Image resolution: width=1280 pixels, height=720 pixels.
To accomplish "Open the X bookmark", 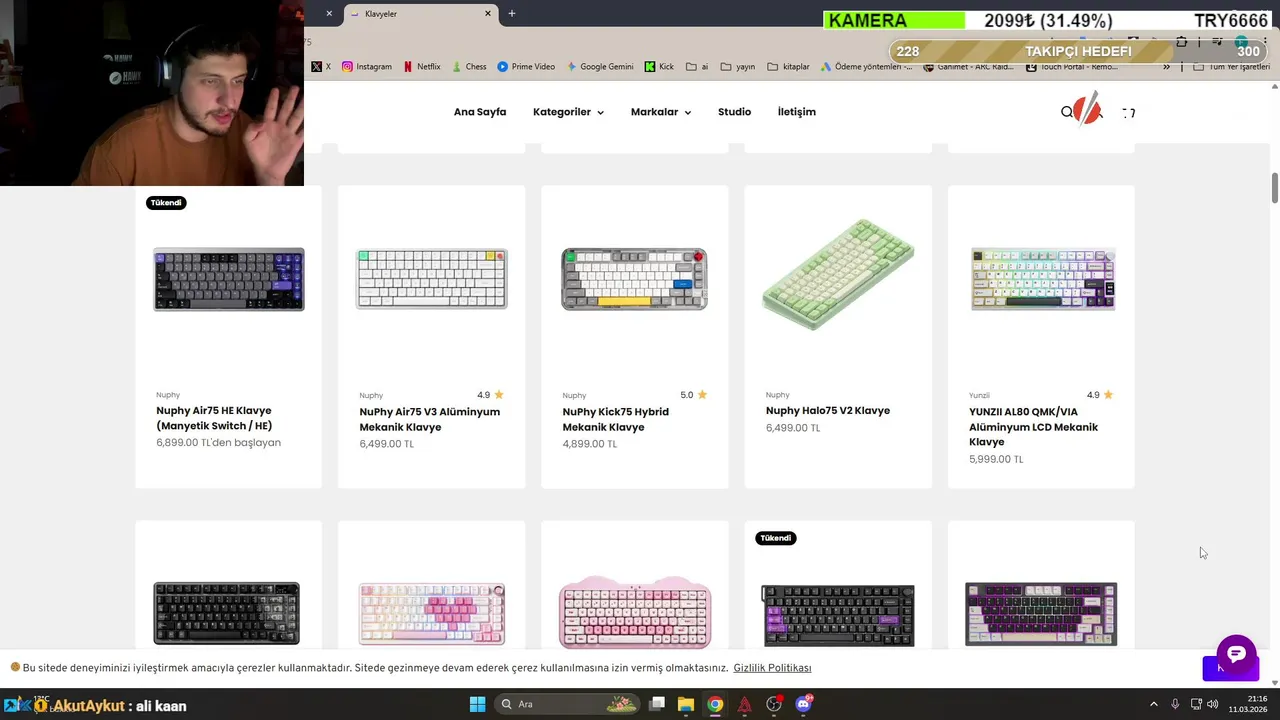I will [x=320, y=67].
